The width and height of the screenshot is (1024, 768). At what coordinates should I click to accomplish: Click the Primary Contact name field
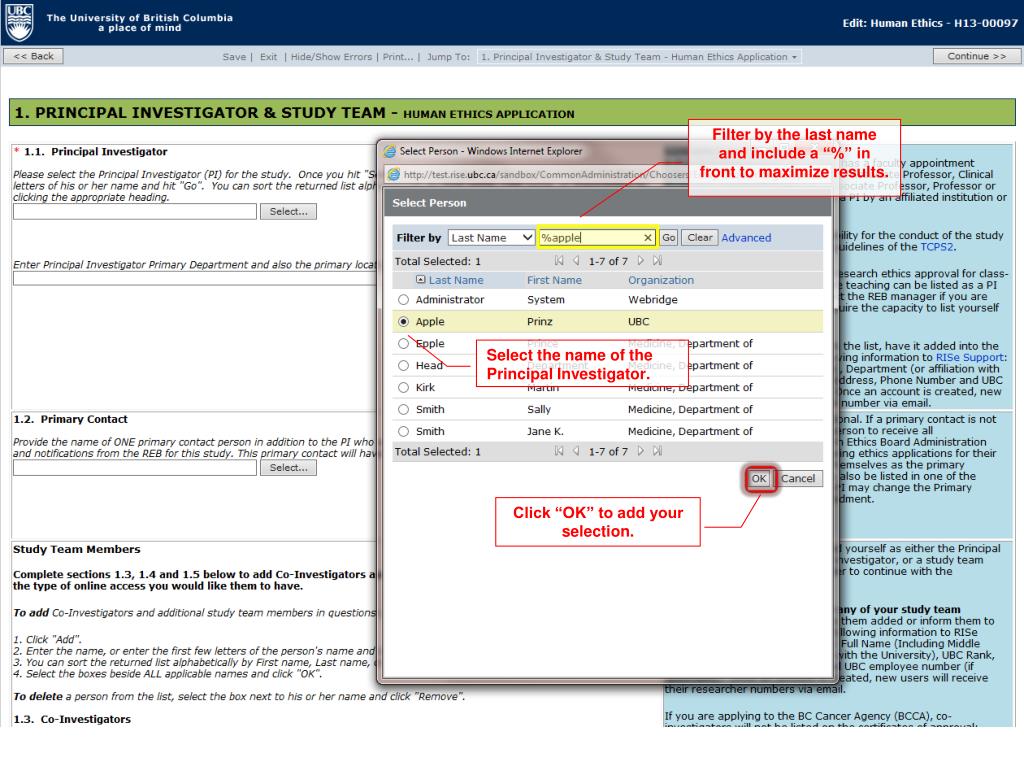[135, 468]
